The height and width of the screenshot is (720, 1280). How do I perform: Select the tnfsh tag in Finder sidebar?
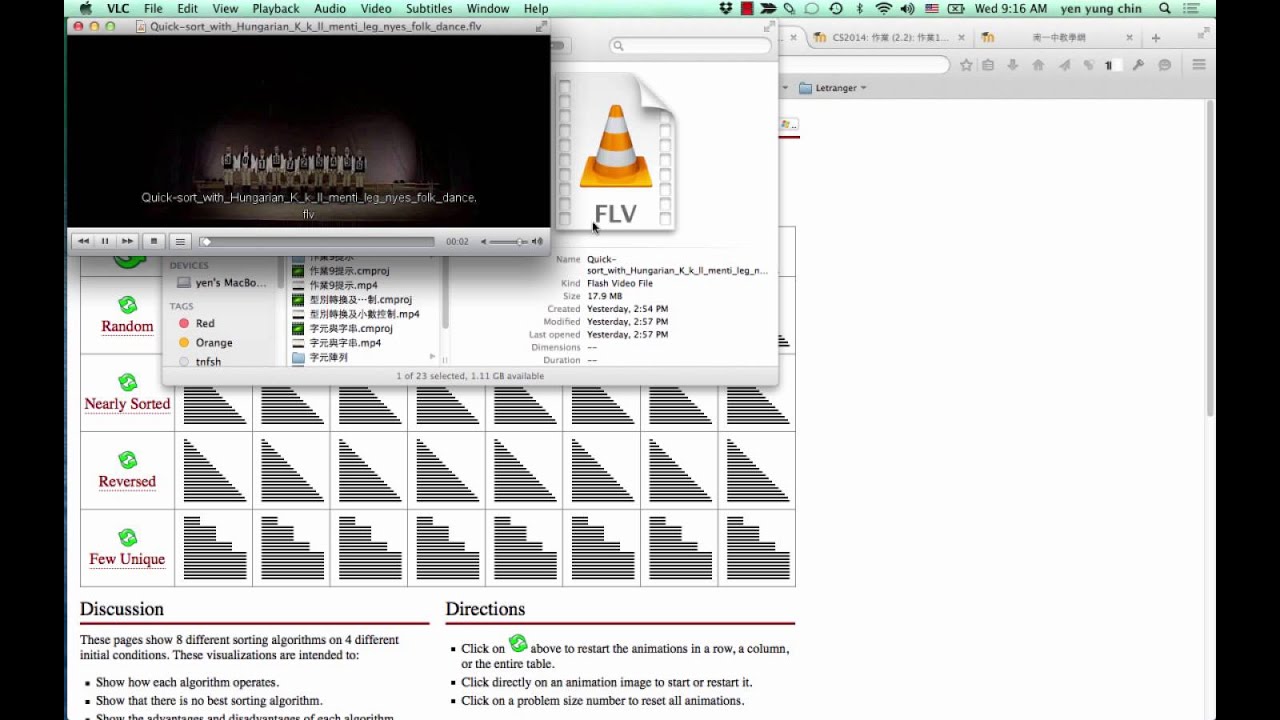click(x=201, y=361)
